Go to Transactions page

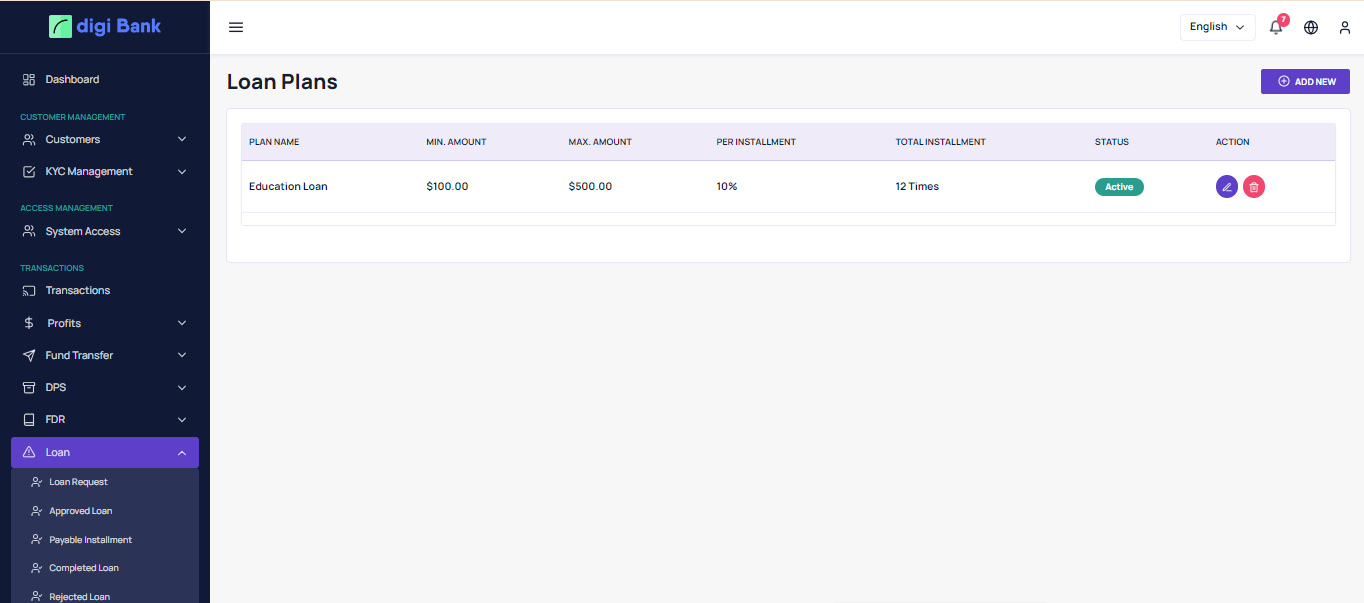(x=77, y=290)
